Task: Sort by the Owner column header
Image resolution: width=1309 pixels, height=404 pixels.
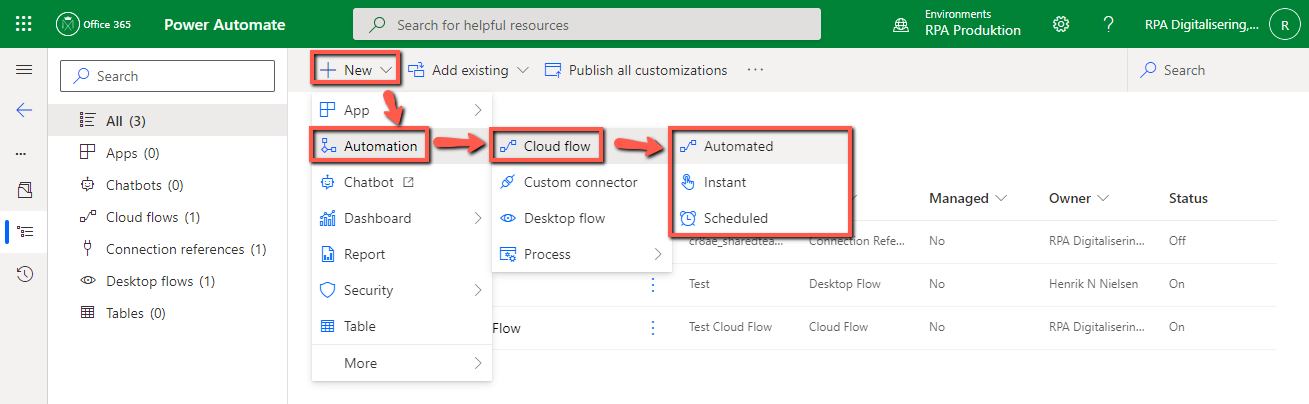Action: (1078, 198)
